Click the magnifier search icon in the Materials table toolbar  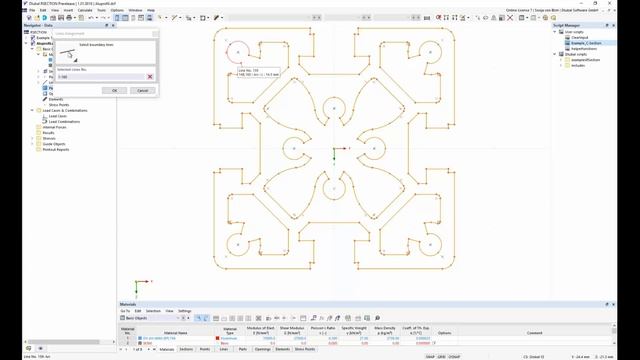tap(378, 318)
